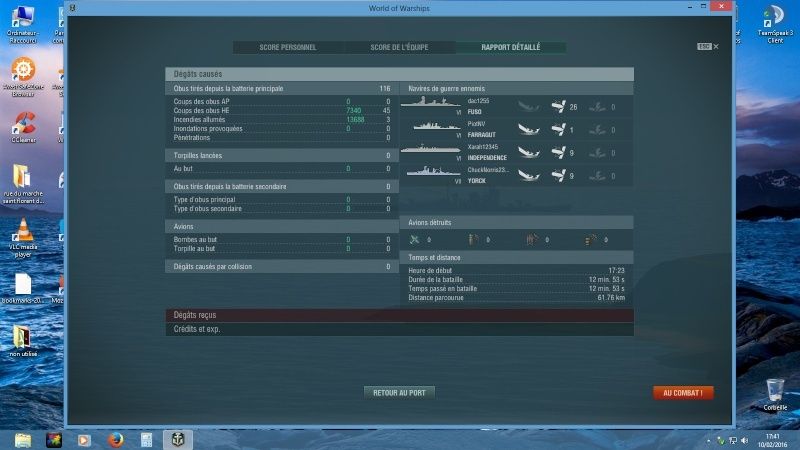Open World of Warships taskbar icon
Image resolution: width=800 pixels, height=450 pixels.
(x=178, y=439)
